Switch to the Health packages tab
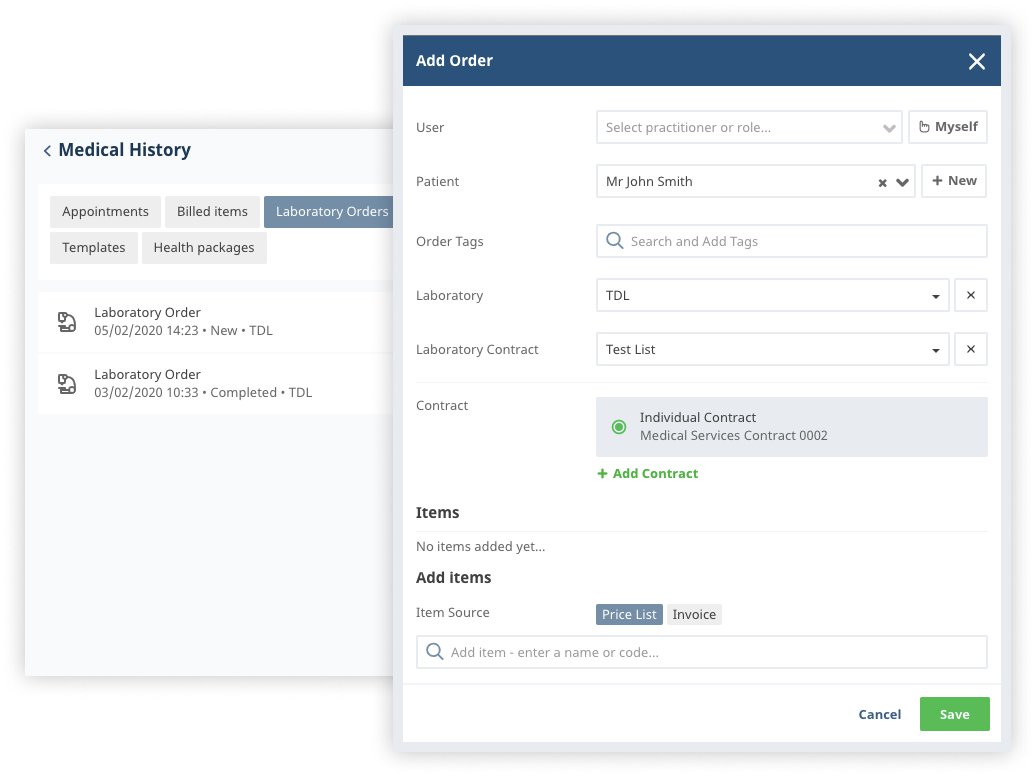 (x=204, y=248)
